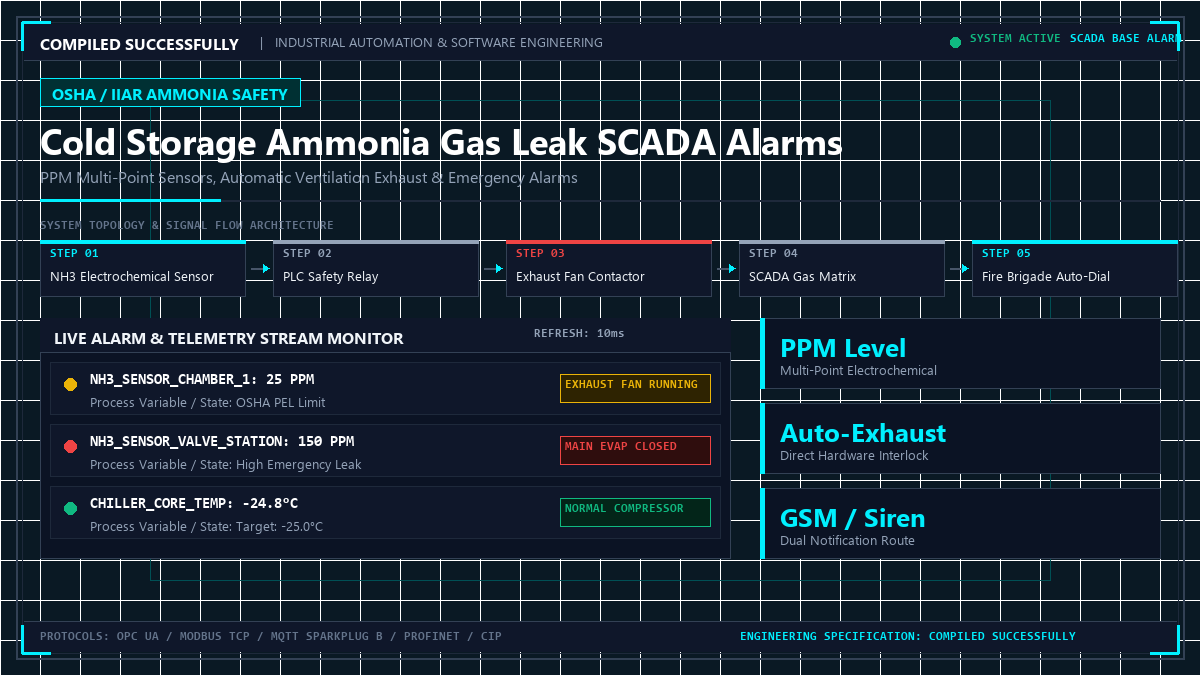Click the System Topology & Signal Flow heading
1200x675 pixels.
[x=187, y=225]
